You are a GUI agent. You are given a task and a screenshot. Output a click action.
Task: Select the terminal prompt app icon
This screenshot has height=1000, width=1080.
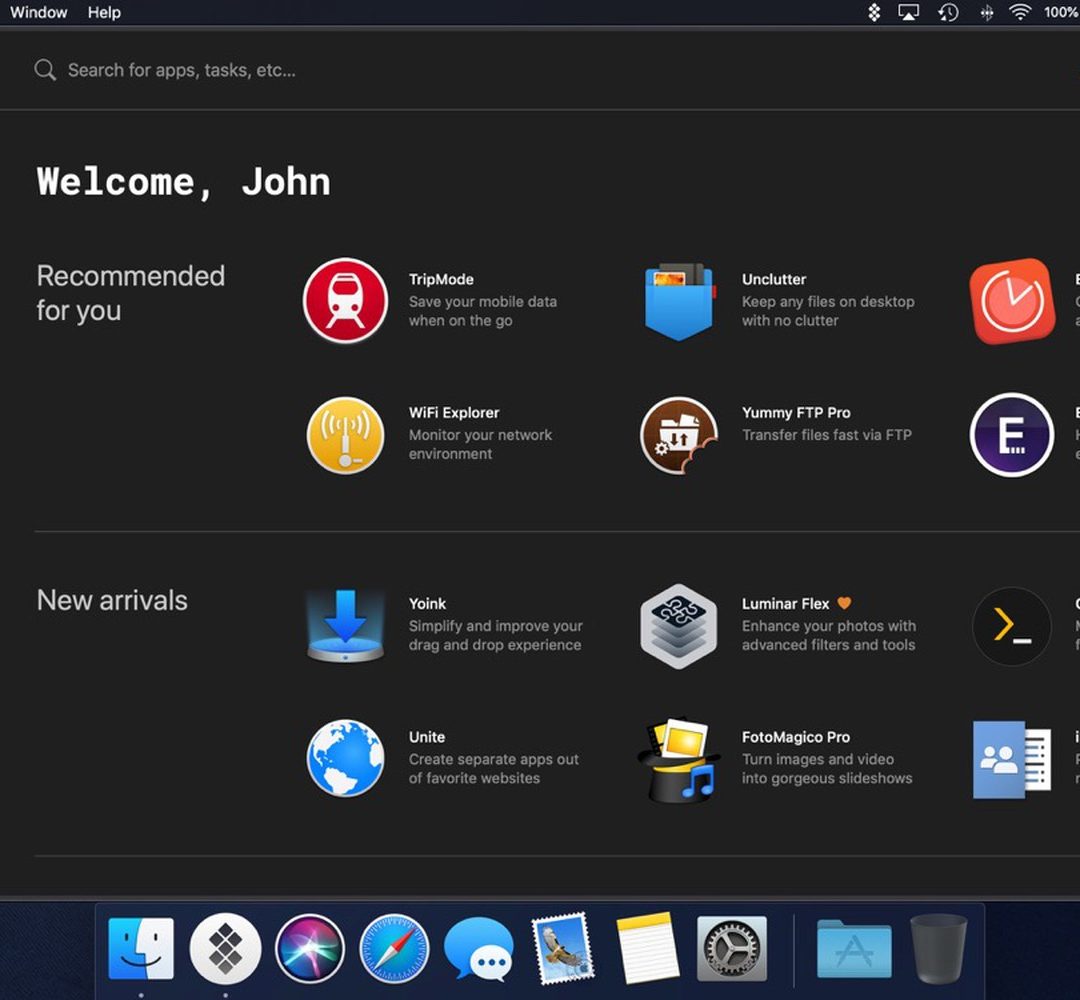point(1012,626)
